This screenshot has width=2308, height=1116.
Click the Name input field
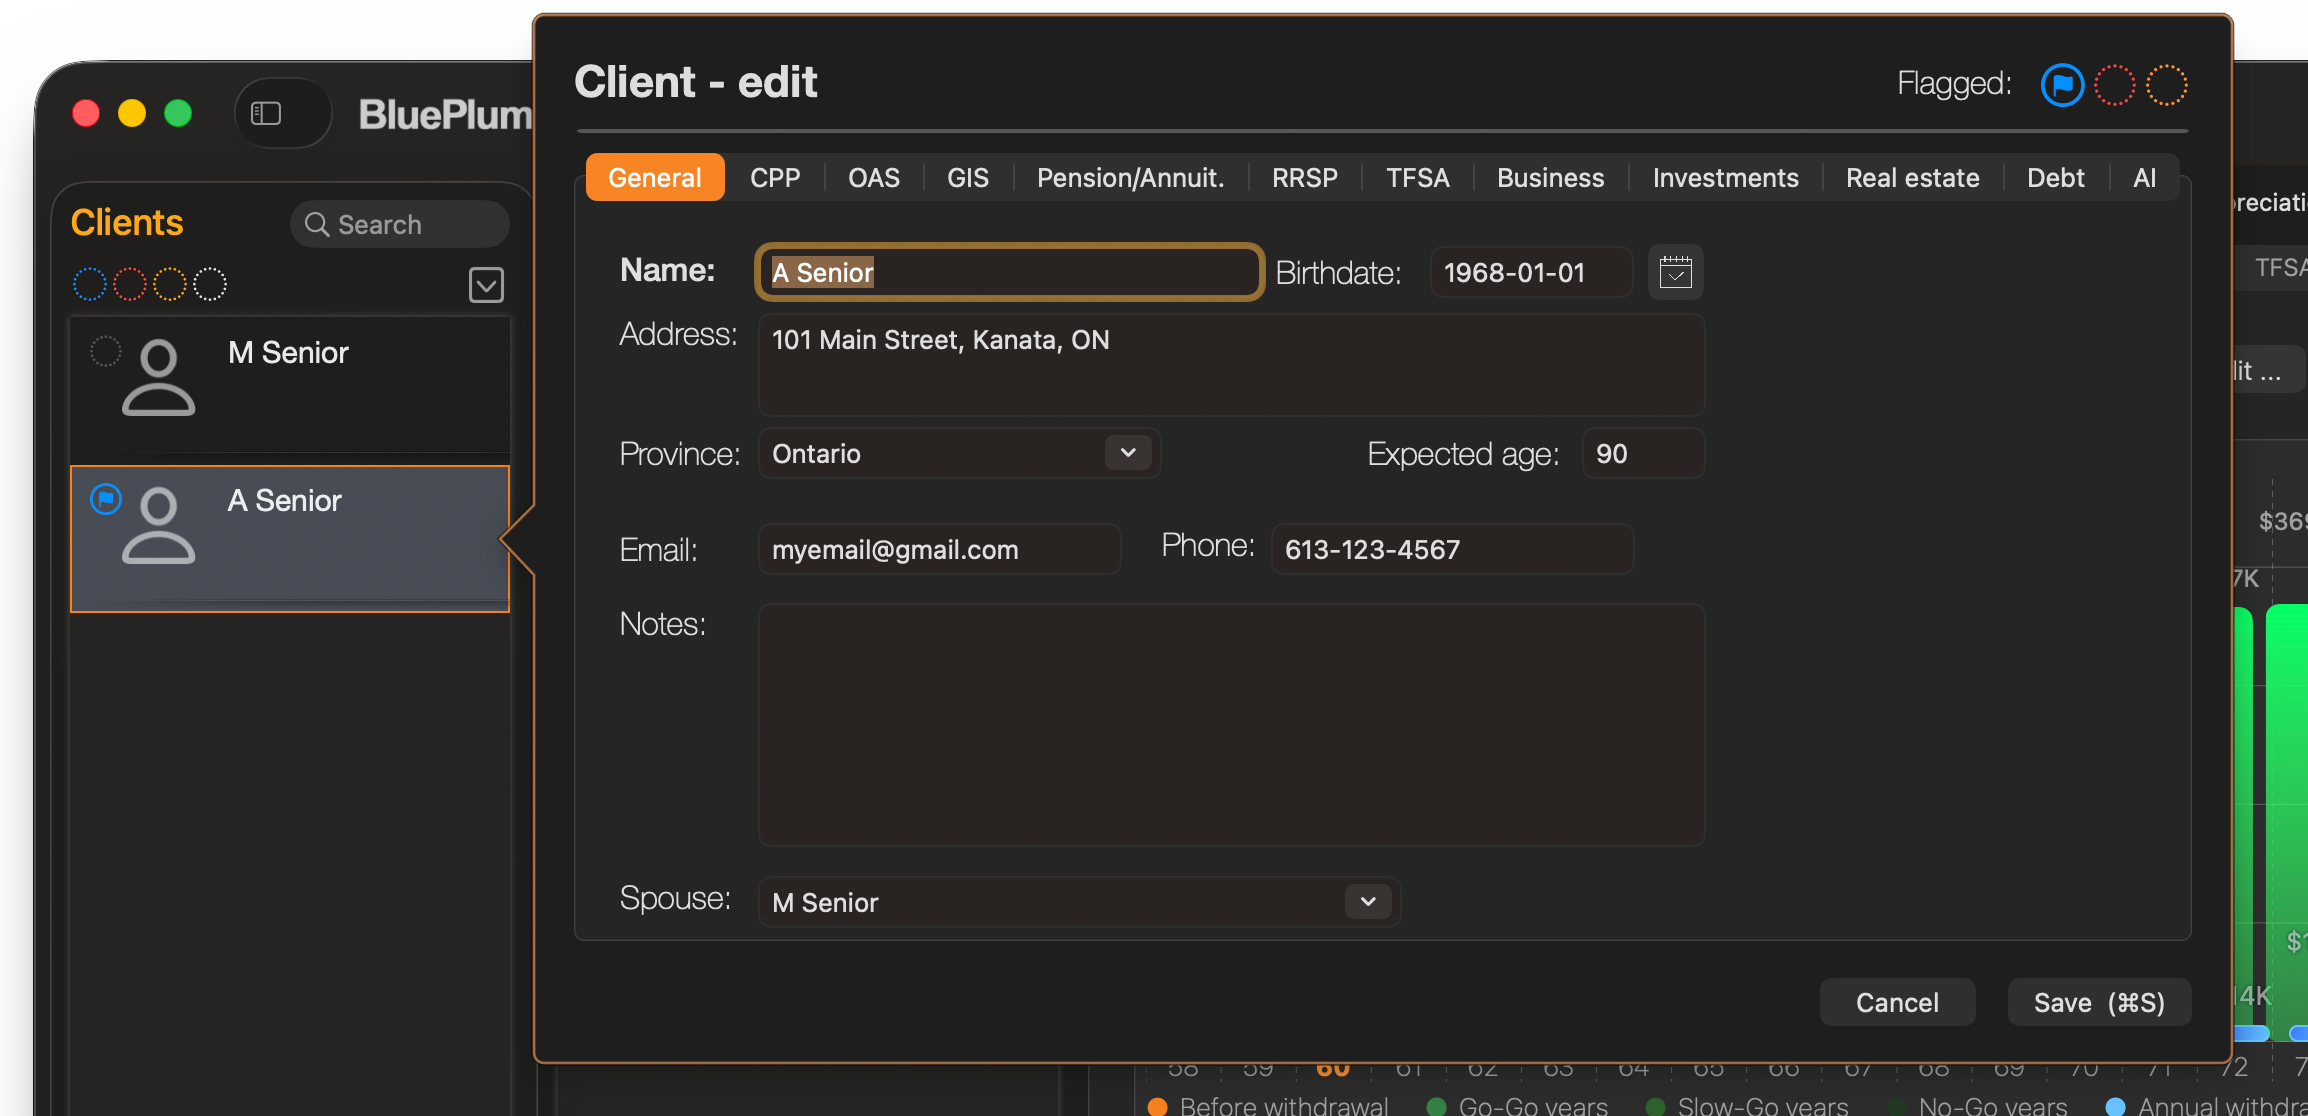[1010, 272]
